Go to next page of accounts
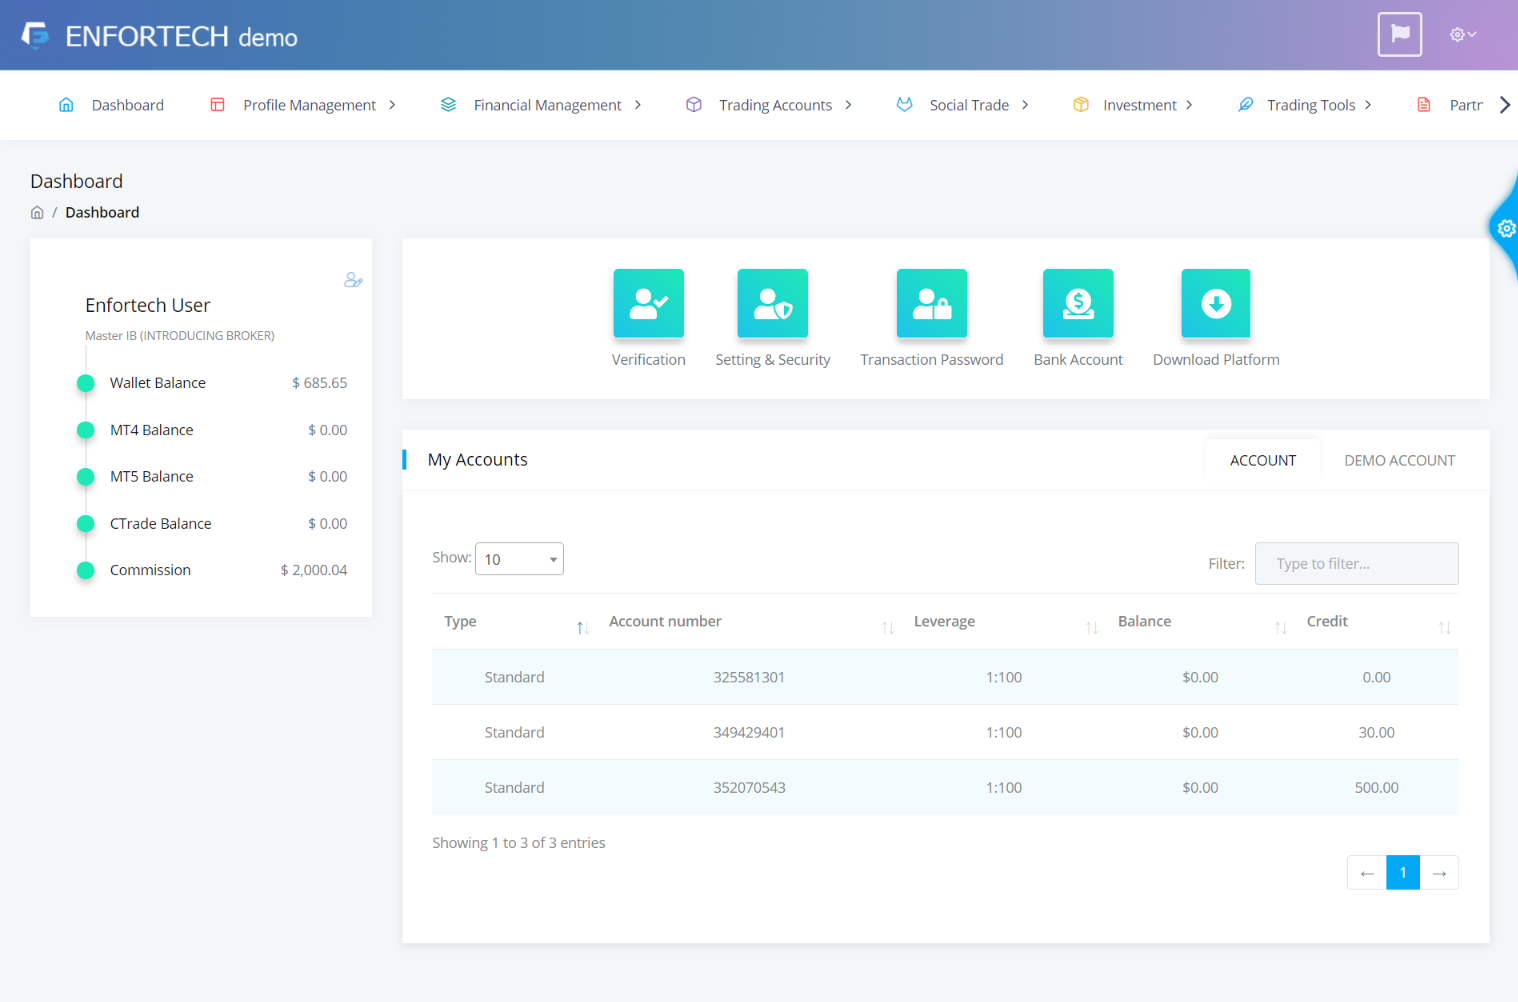The height and width of the screenshot is (1002, 1518). pos(1439,873)
